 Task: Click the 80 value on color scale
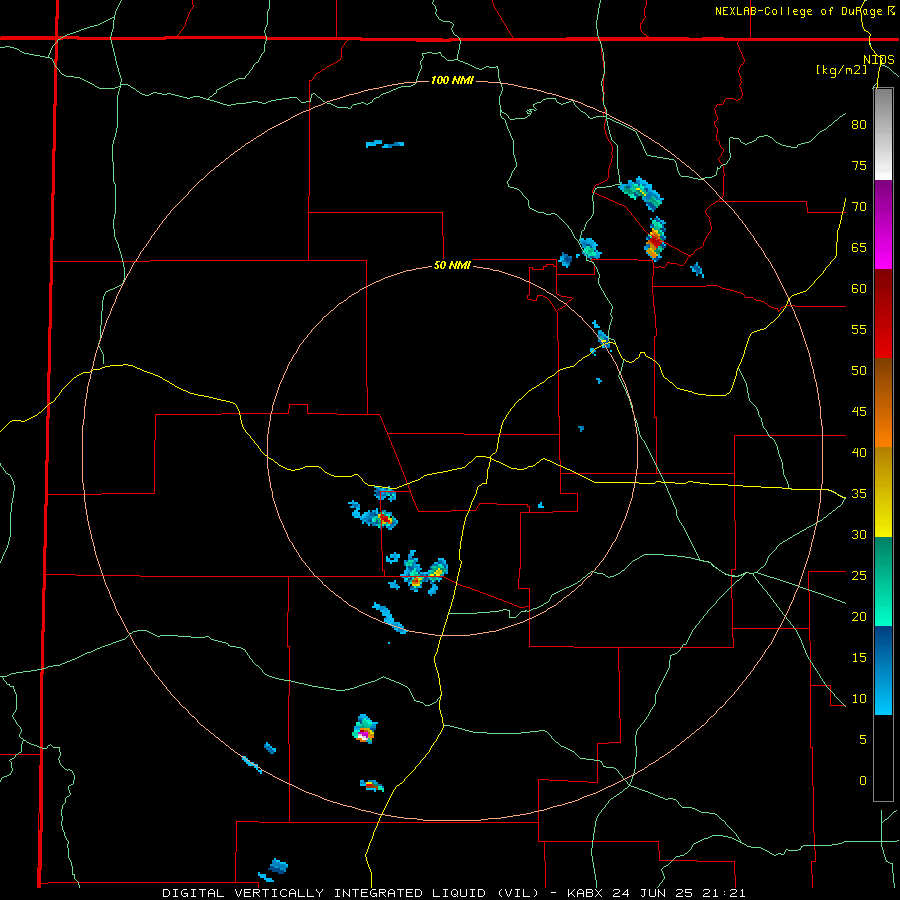(859, 125)
